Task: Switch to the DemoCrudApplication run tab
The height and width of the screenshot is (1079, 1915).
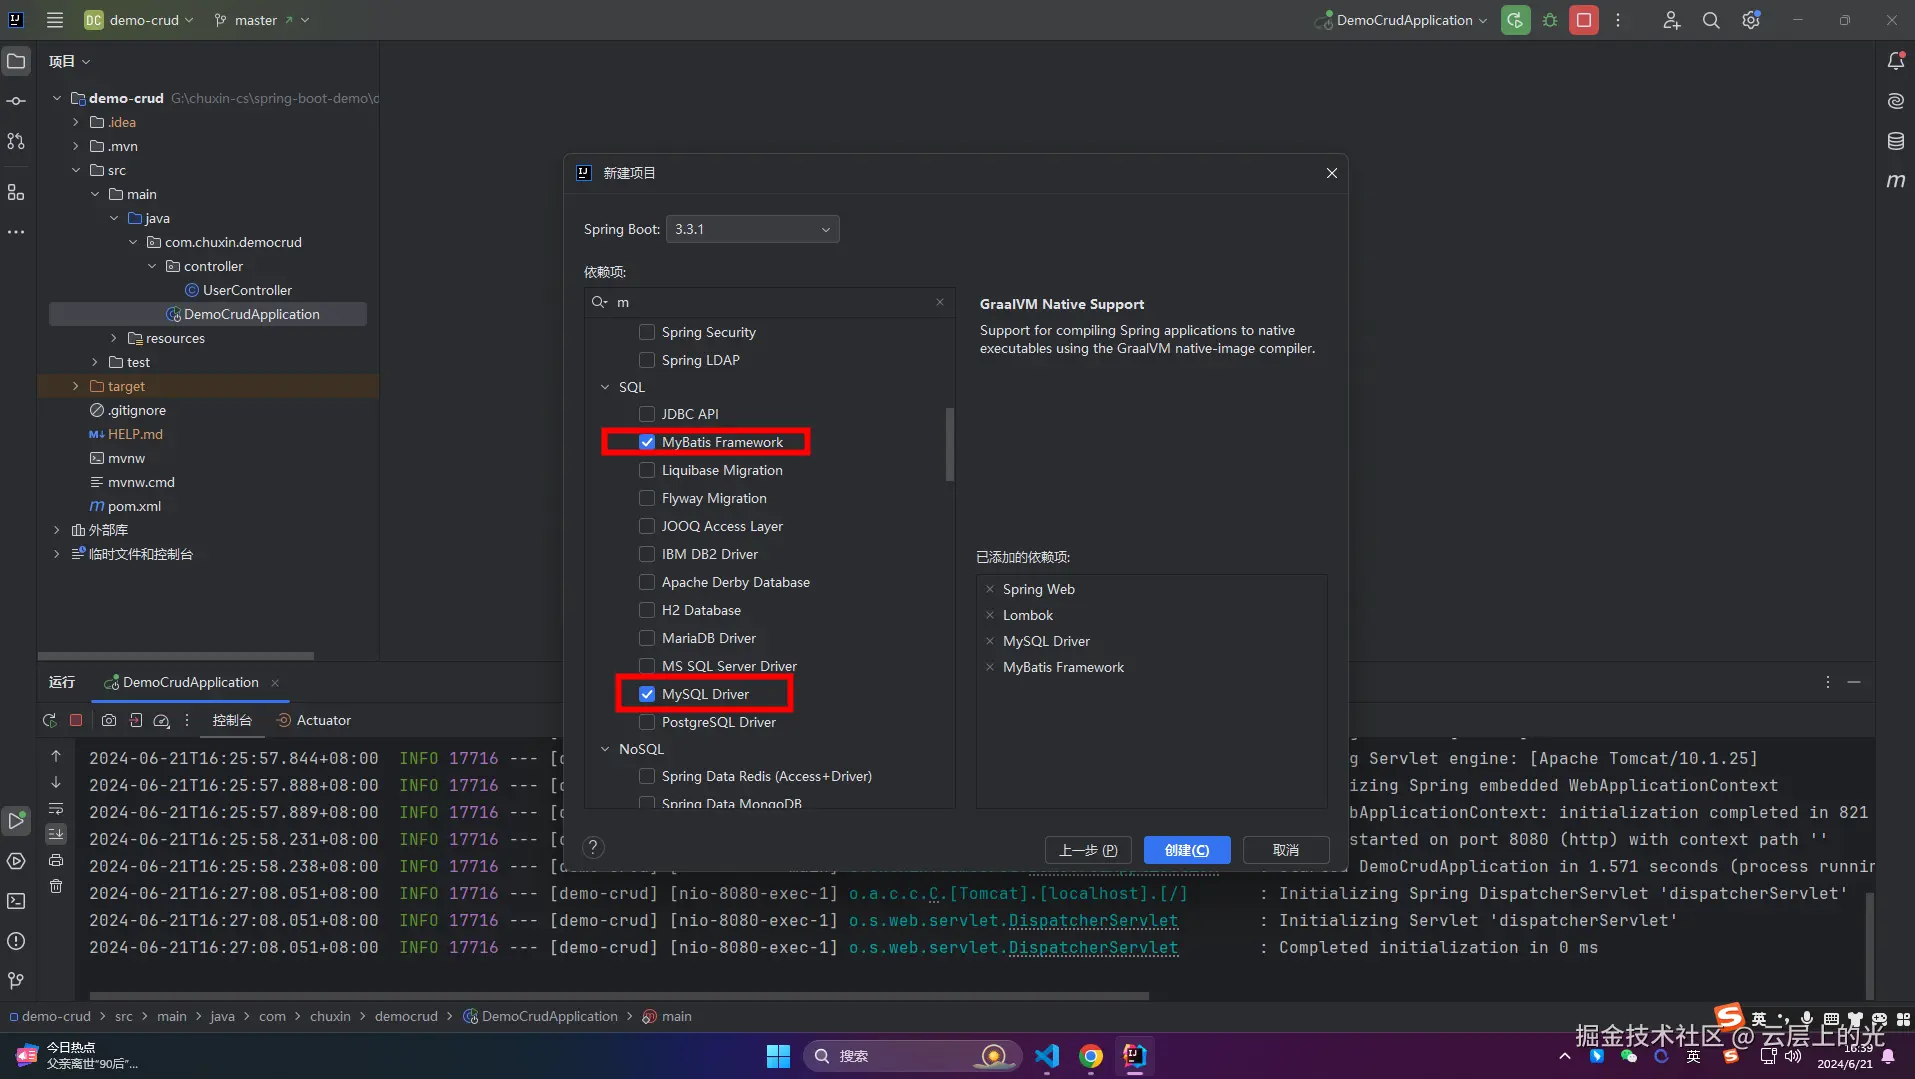Action: tap(190, 682)
